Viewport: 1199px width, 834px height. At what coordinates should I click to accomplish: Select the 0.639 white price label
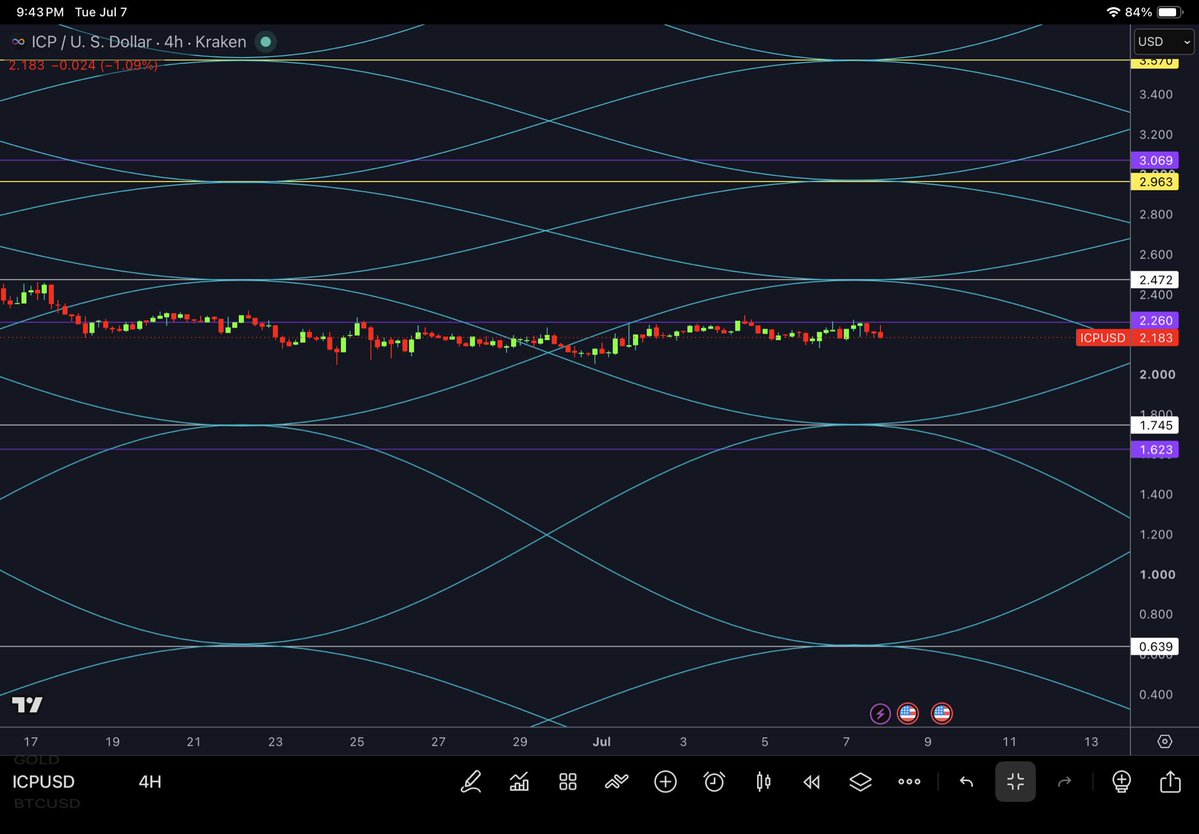tap(1155, 647)
